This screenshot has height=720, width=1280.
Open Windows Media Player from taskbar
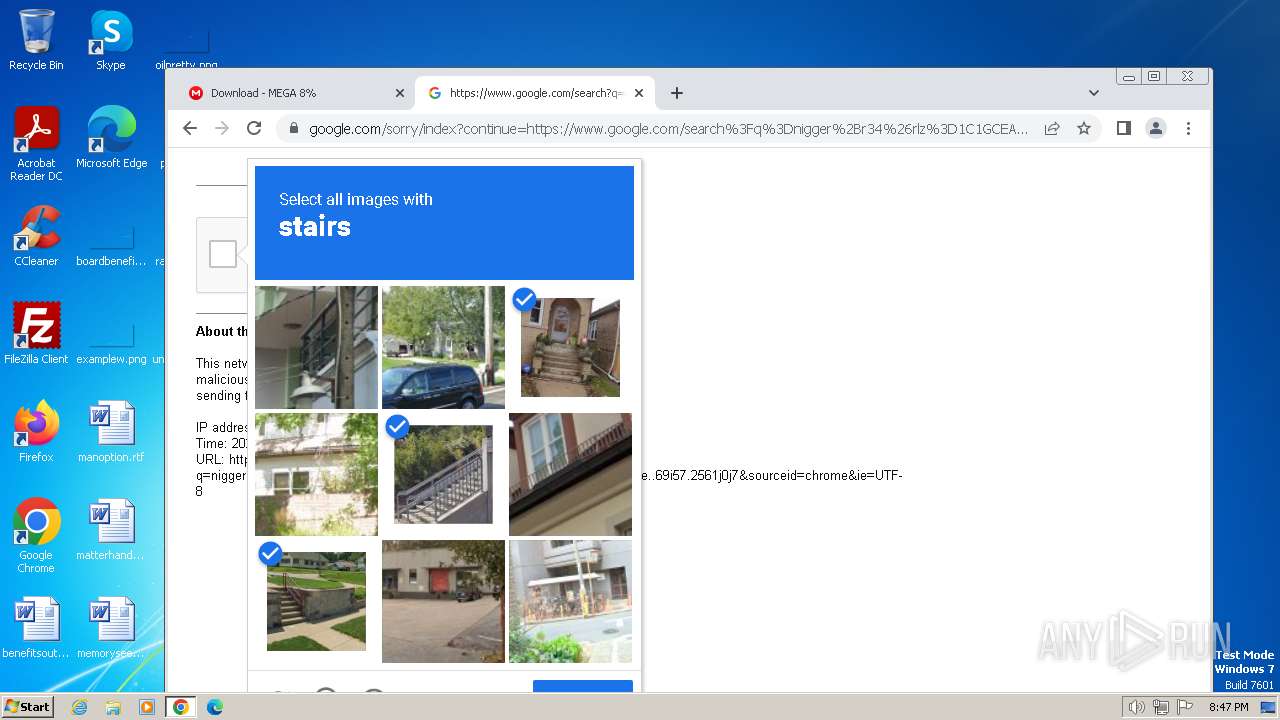[147, 707]
